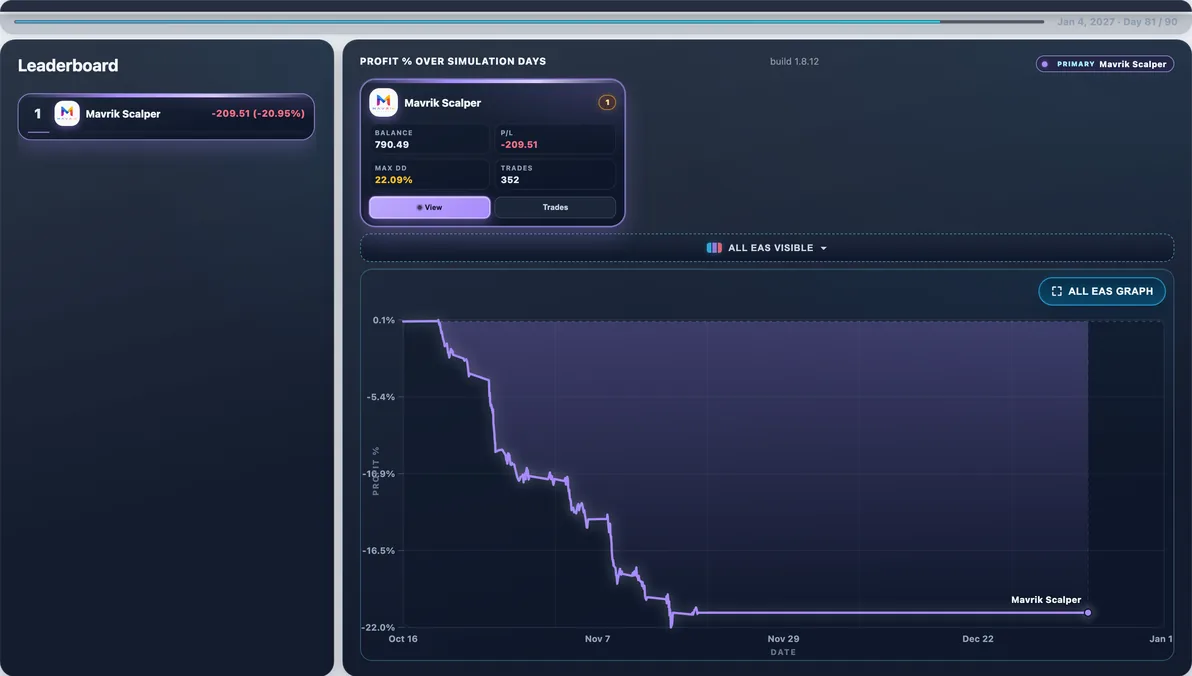The image size is (1192, 676).
Task: Click the Jan 4, 2027 Day 81/90 label
Action: pos(1117,22)
